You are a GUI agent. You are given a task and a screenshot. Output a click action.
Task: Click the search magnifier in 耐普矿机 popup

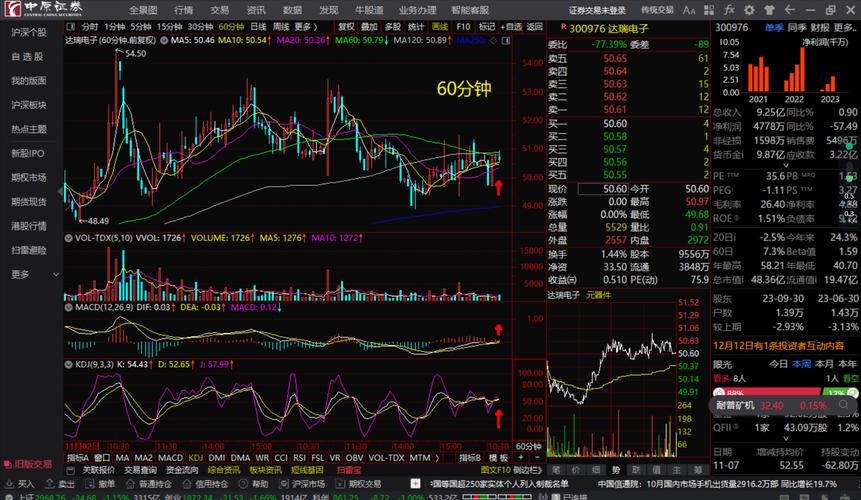843,405
